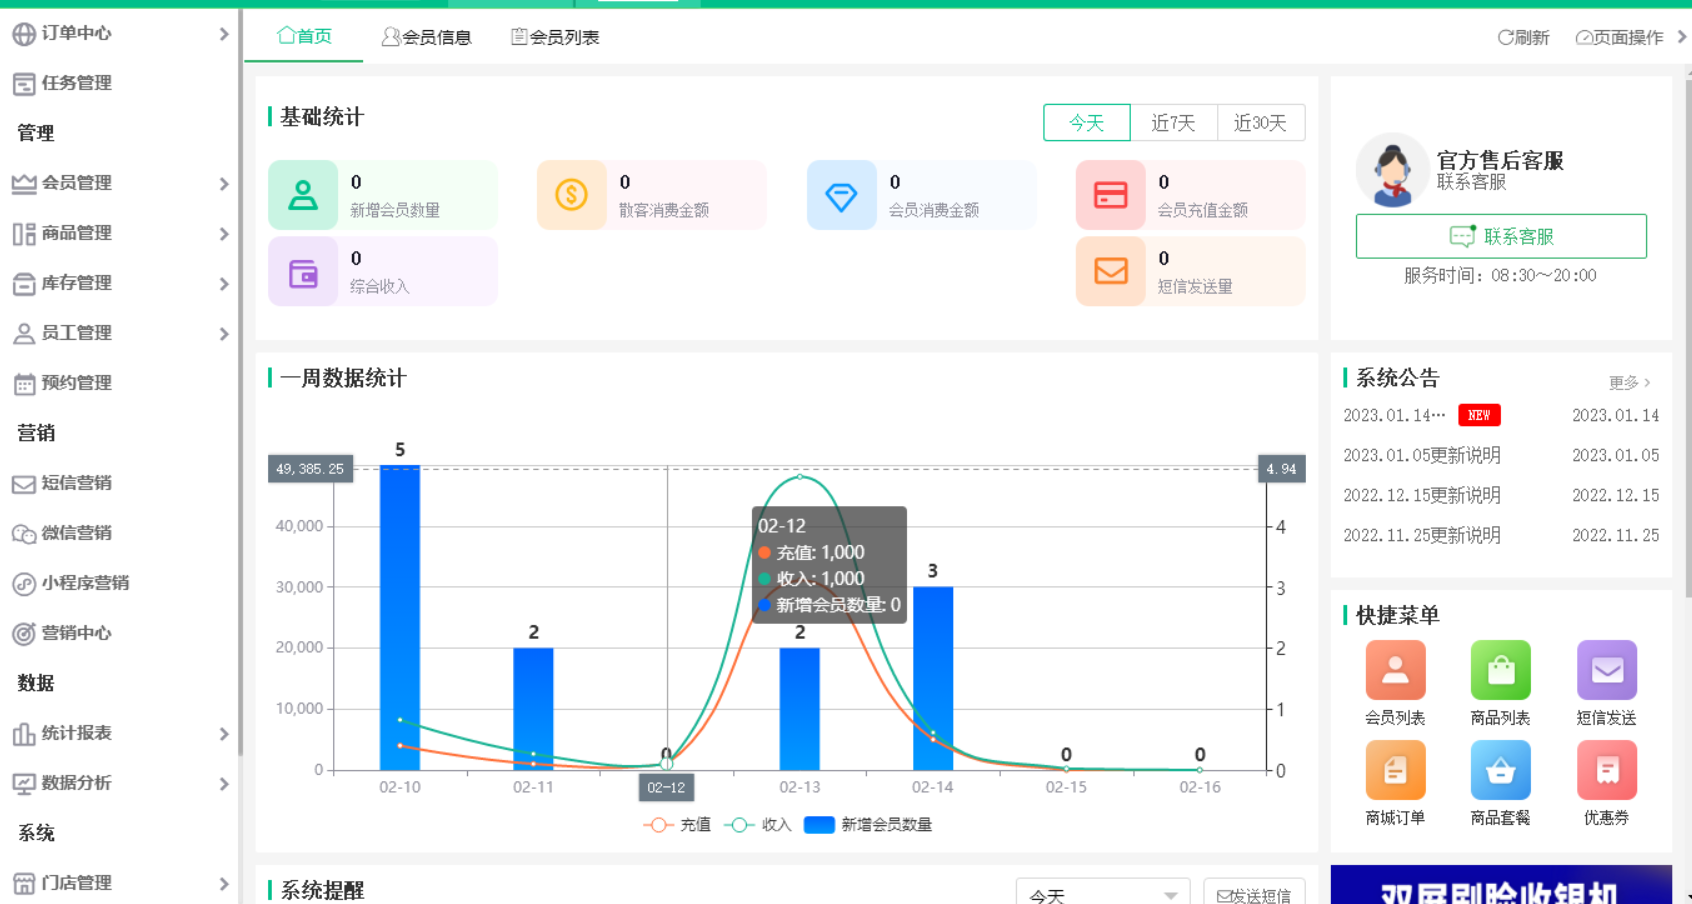This screenshot has width=1692, height=904.
Task: Click the 营销中心 target icon
Action: pos(24,633)
